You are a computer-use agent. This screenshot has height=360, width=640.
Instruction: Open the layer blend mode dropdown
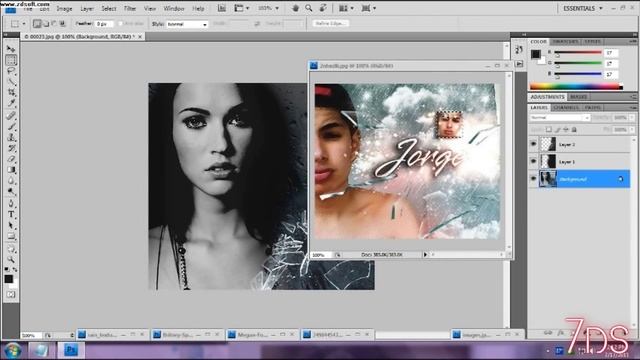(x=560, y=118)
